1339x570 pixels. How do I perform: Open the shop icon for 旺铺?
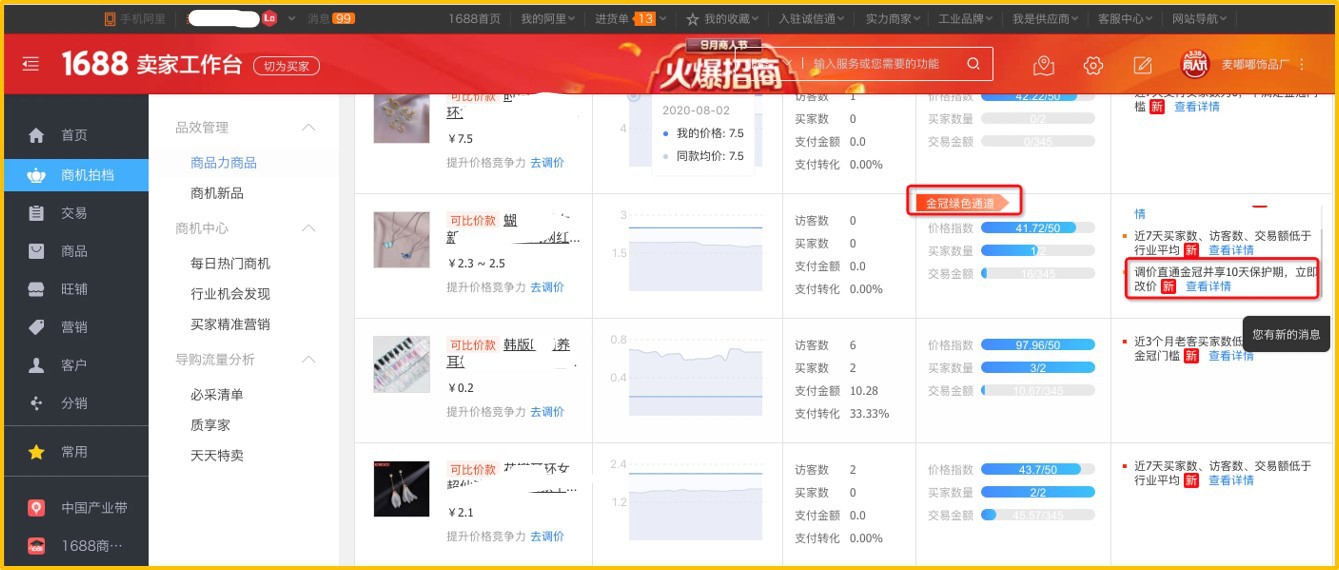coord(37,289)
